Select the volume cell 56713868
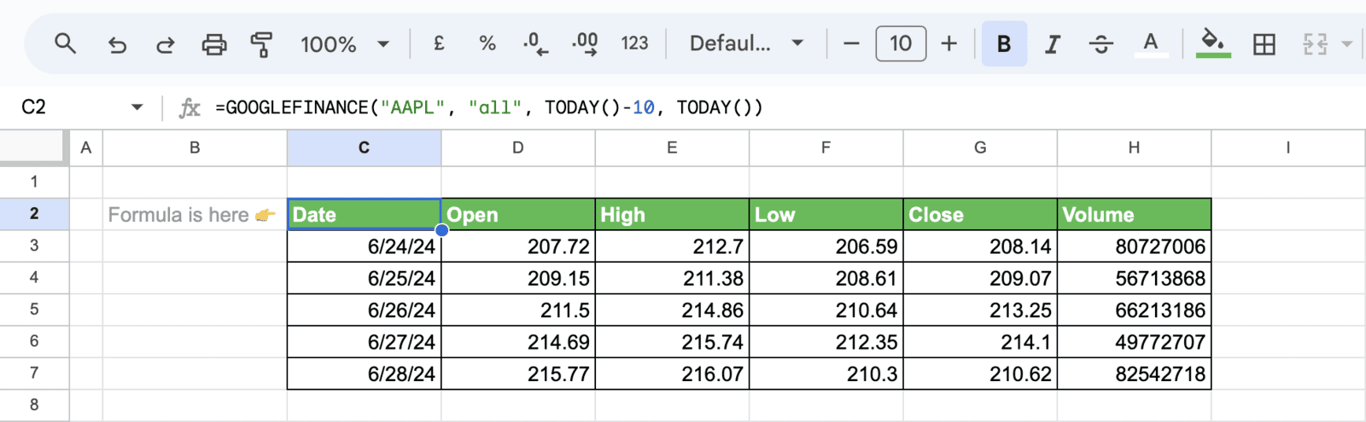This screenshot has height=422, width=1366. (x=1134, y=278)
